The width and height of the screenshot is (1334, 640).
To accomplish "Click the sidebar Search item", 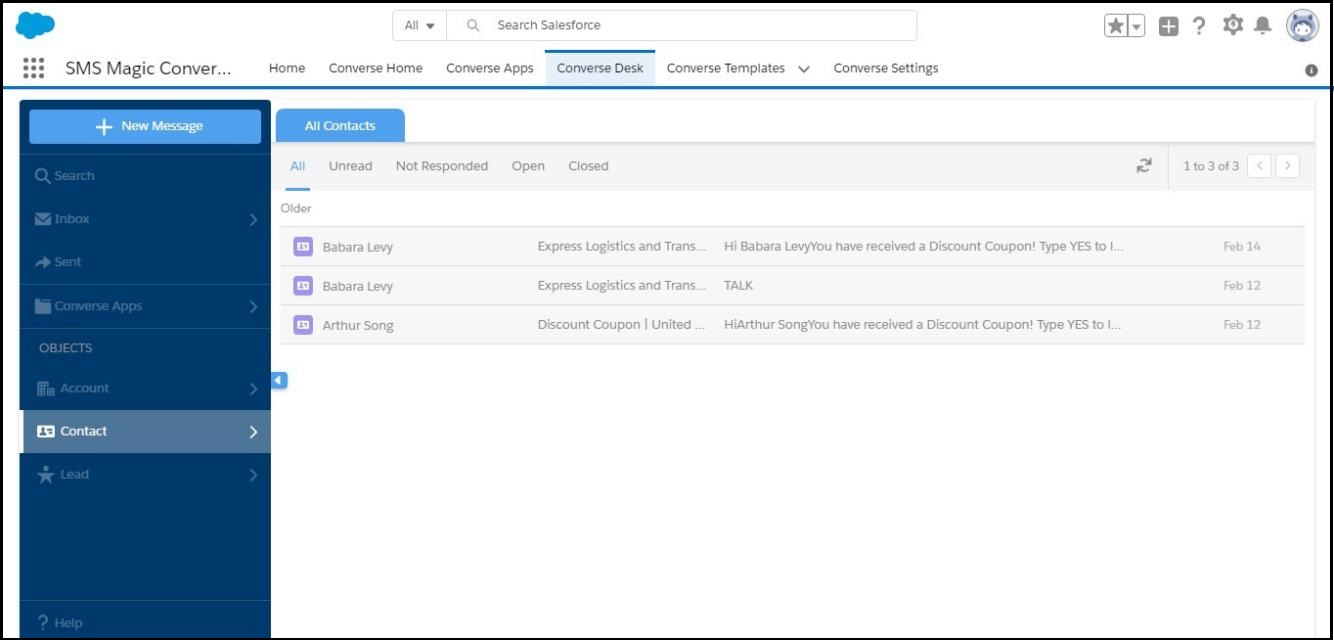I will click(145, 175).
